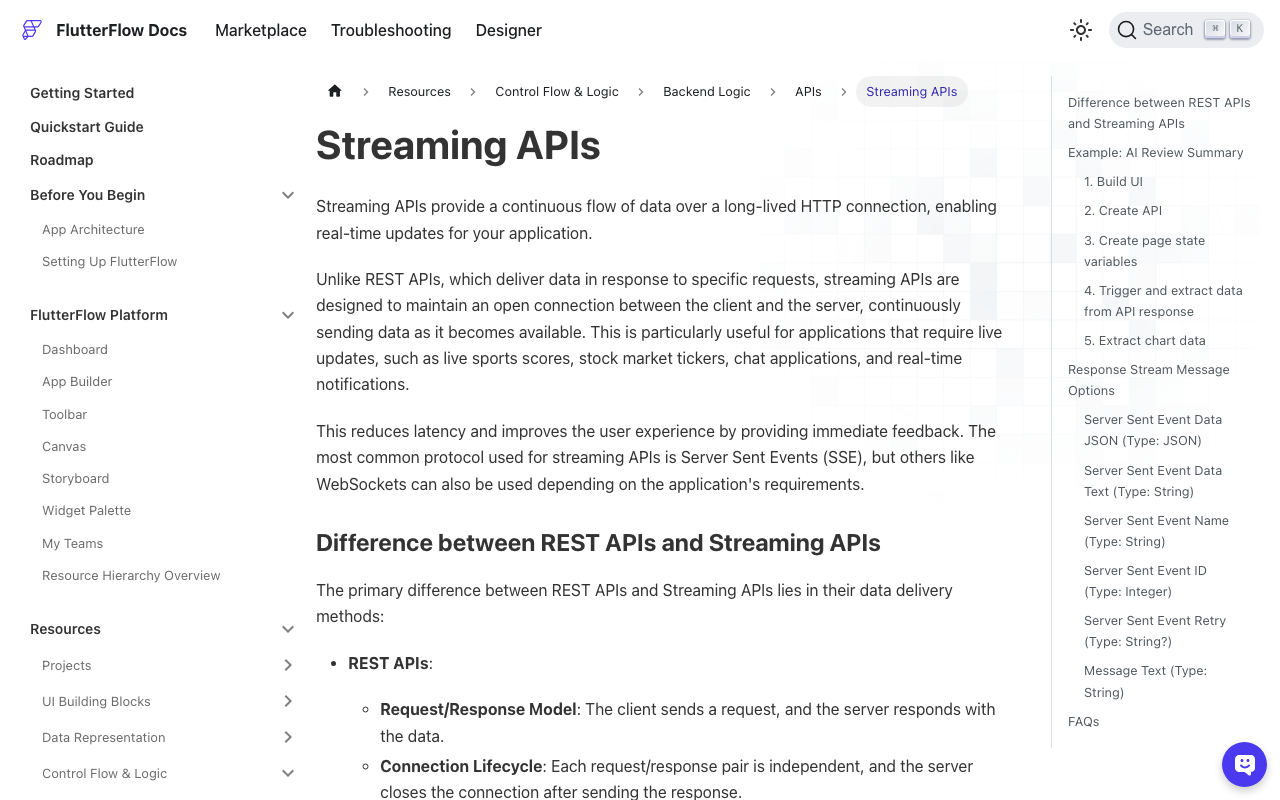Jump to 3. Create page state variables

1144,251
